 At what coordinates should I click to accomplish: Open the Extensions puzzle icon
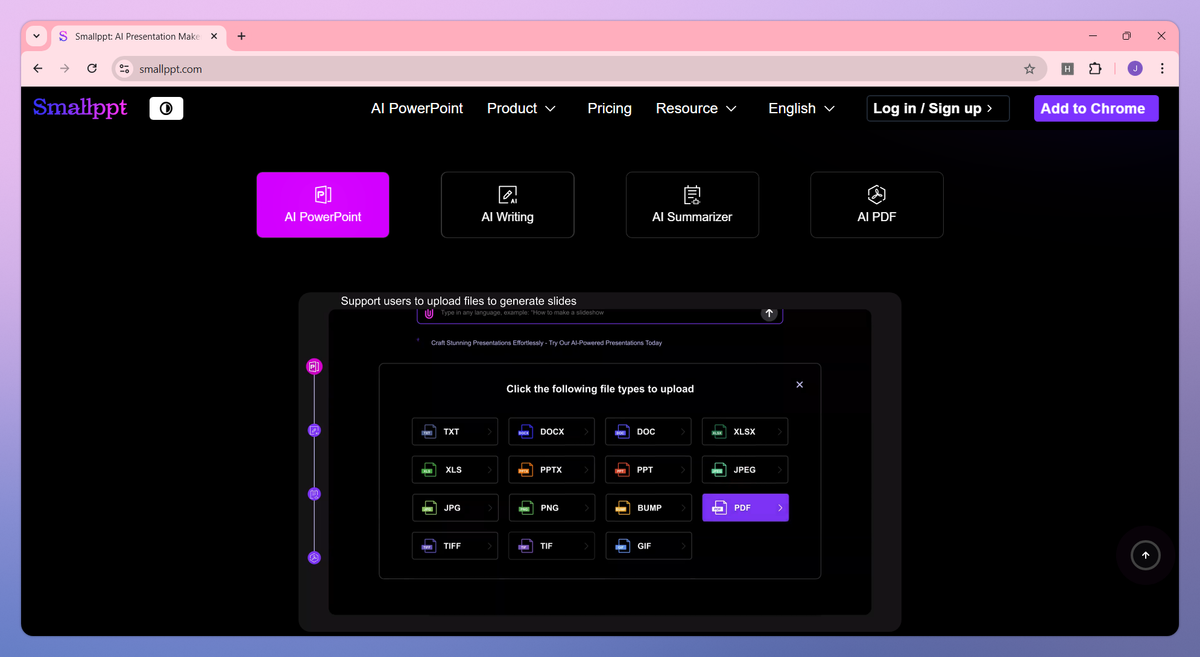tap(1095, 69)
